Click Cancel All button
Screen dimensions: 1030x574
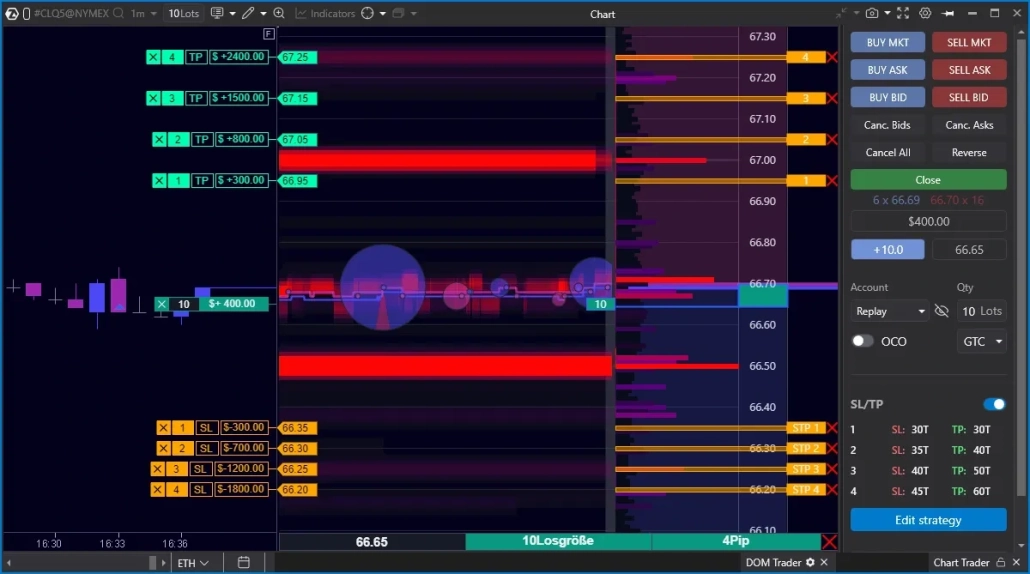(x=887, y=152)
